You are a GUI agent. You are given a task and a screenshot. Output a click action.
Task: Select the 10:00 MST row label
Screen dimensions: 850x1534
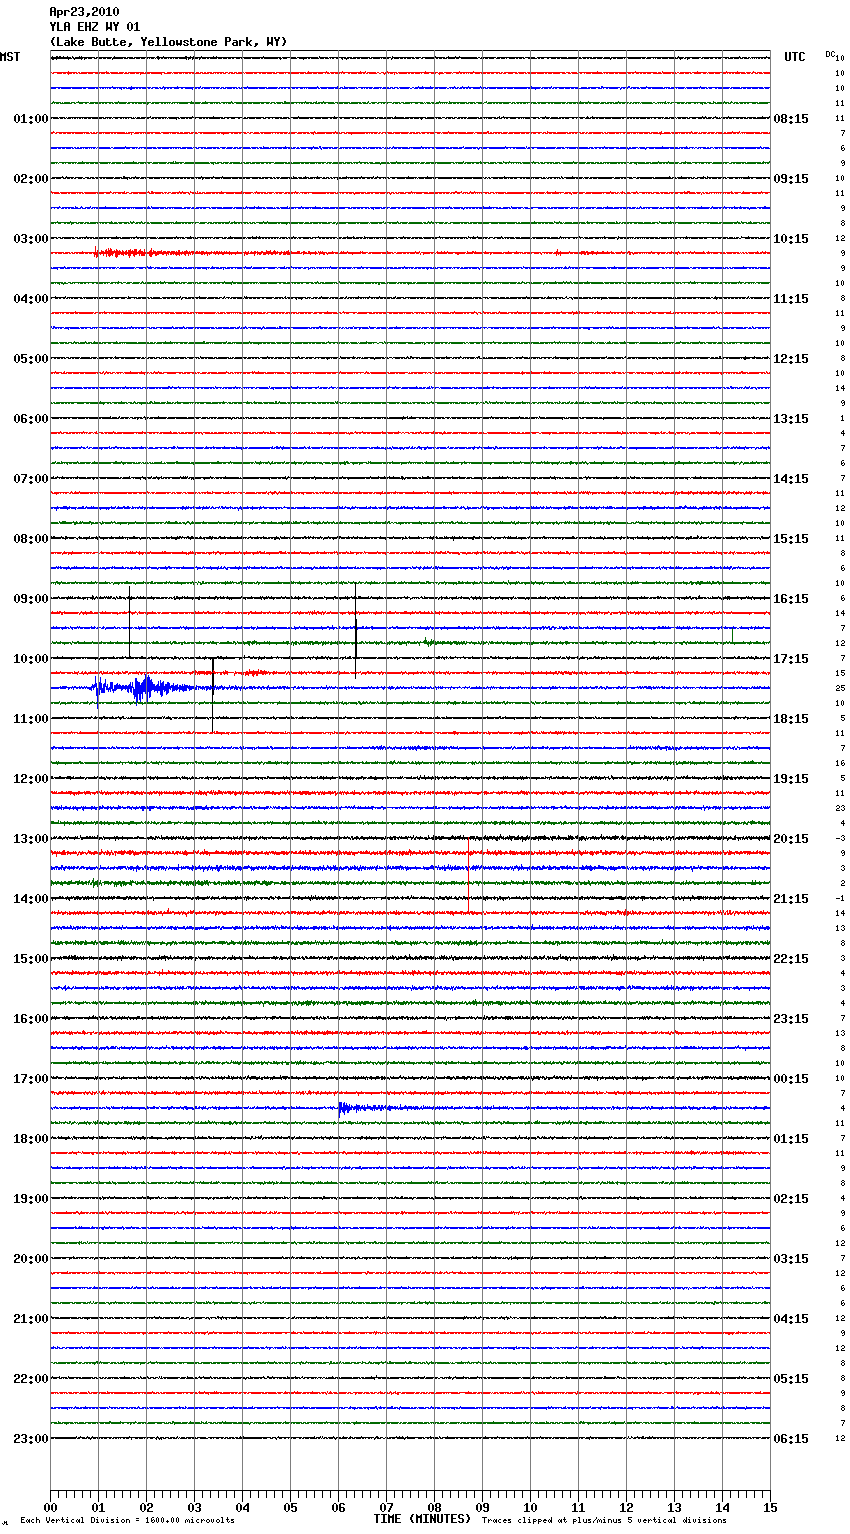pyautogui.click(x=31, y=659)
